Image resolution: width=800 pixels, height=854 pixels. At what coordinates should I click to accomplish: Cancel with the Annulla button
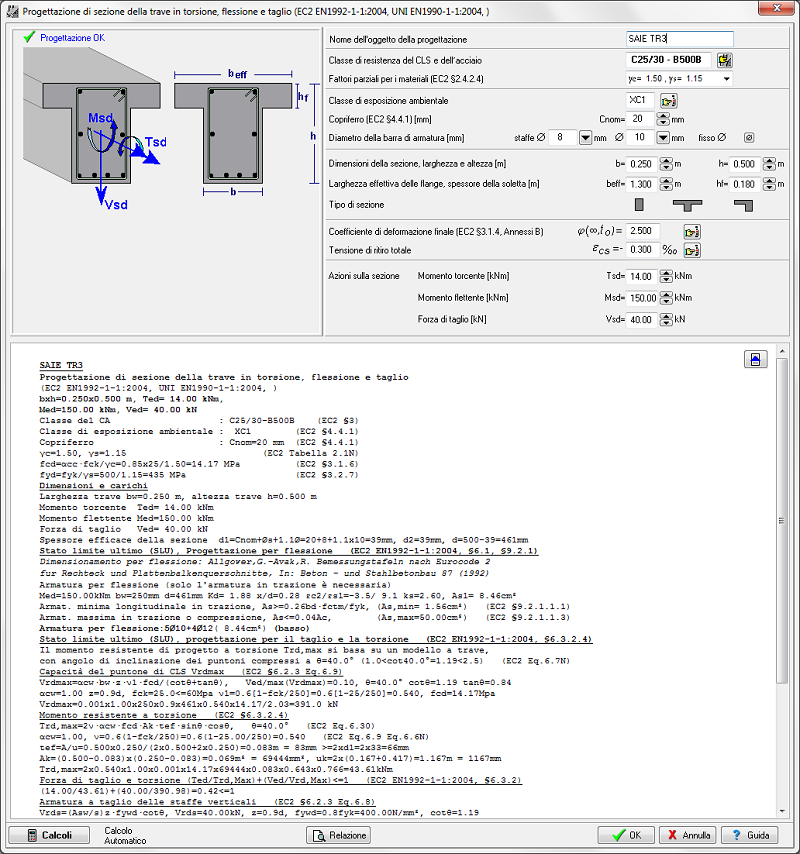click(x=688, y=835)
